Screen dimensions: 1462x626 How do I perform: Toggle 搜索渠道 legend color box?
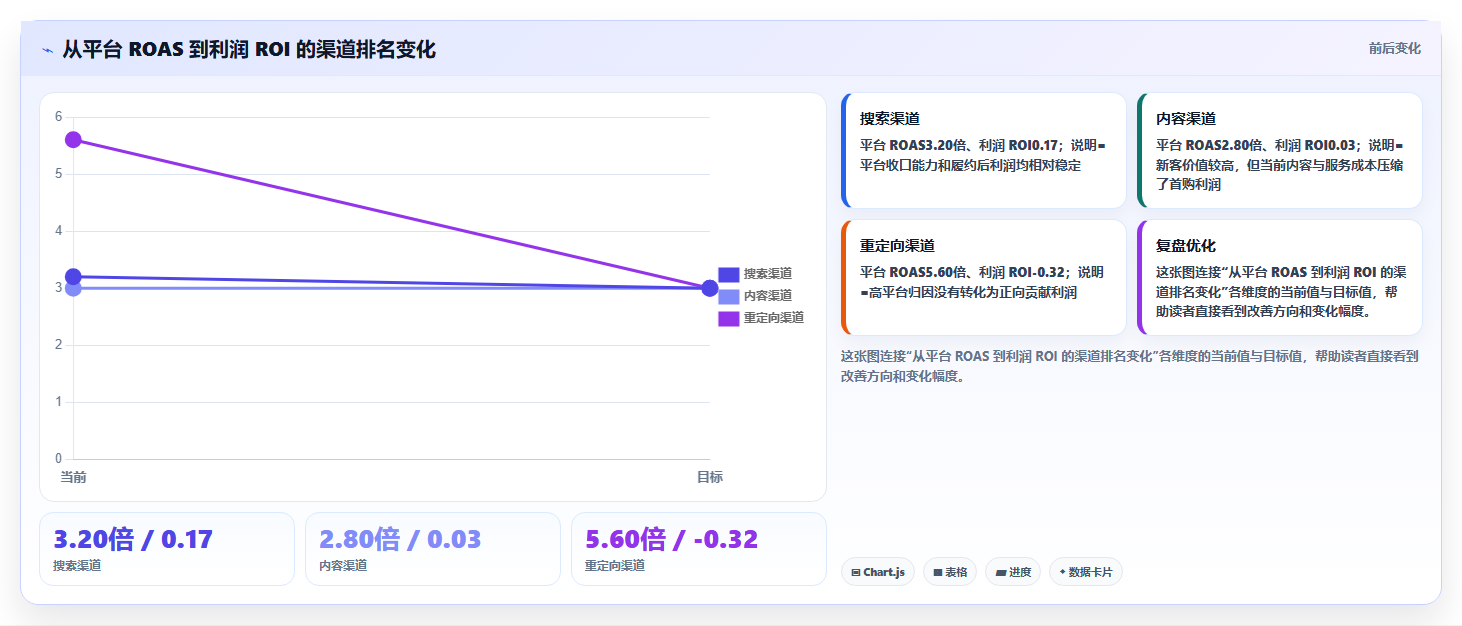728,274
